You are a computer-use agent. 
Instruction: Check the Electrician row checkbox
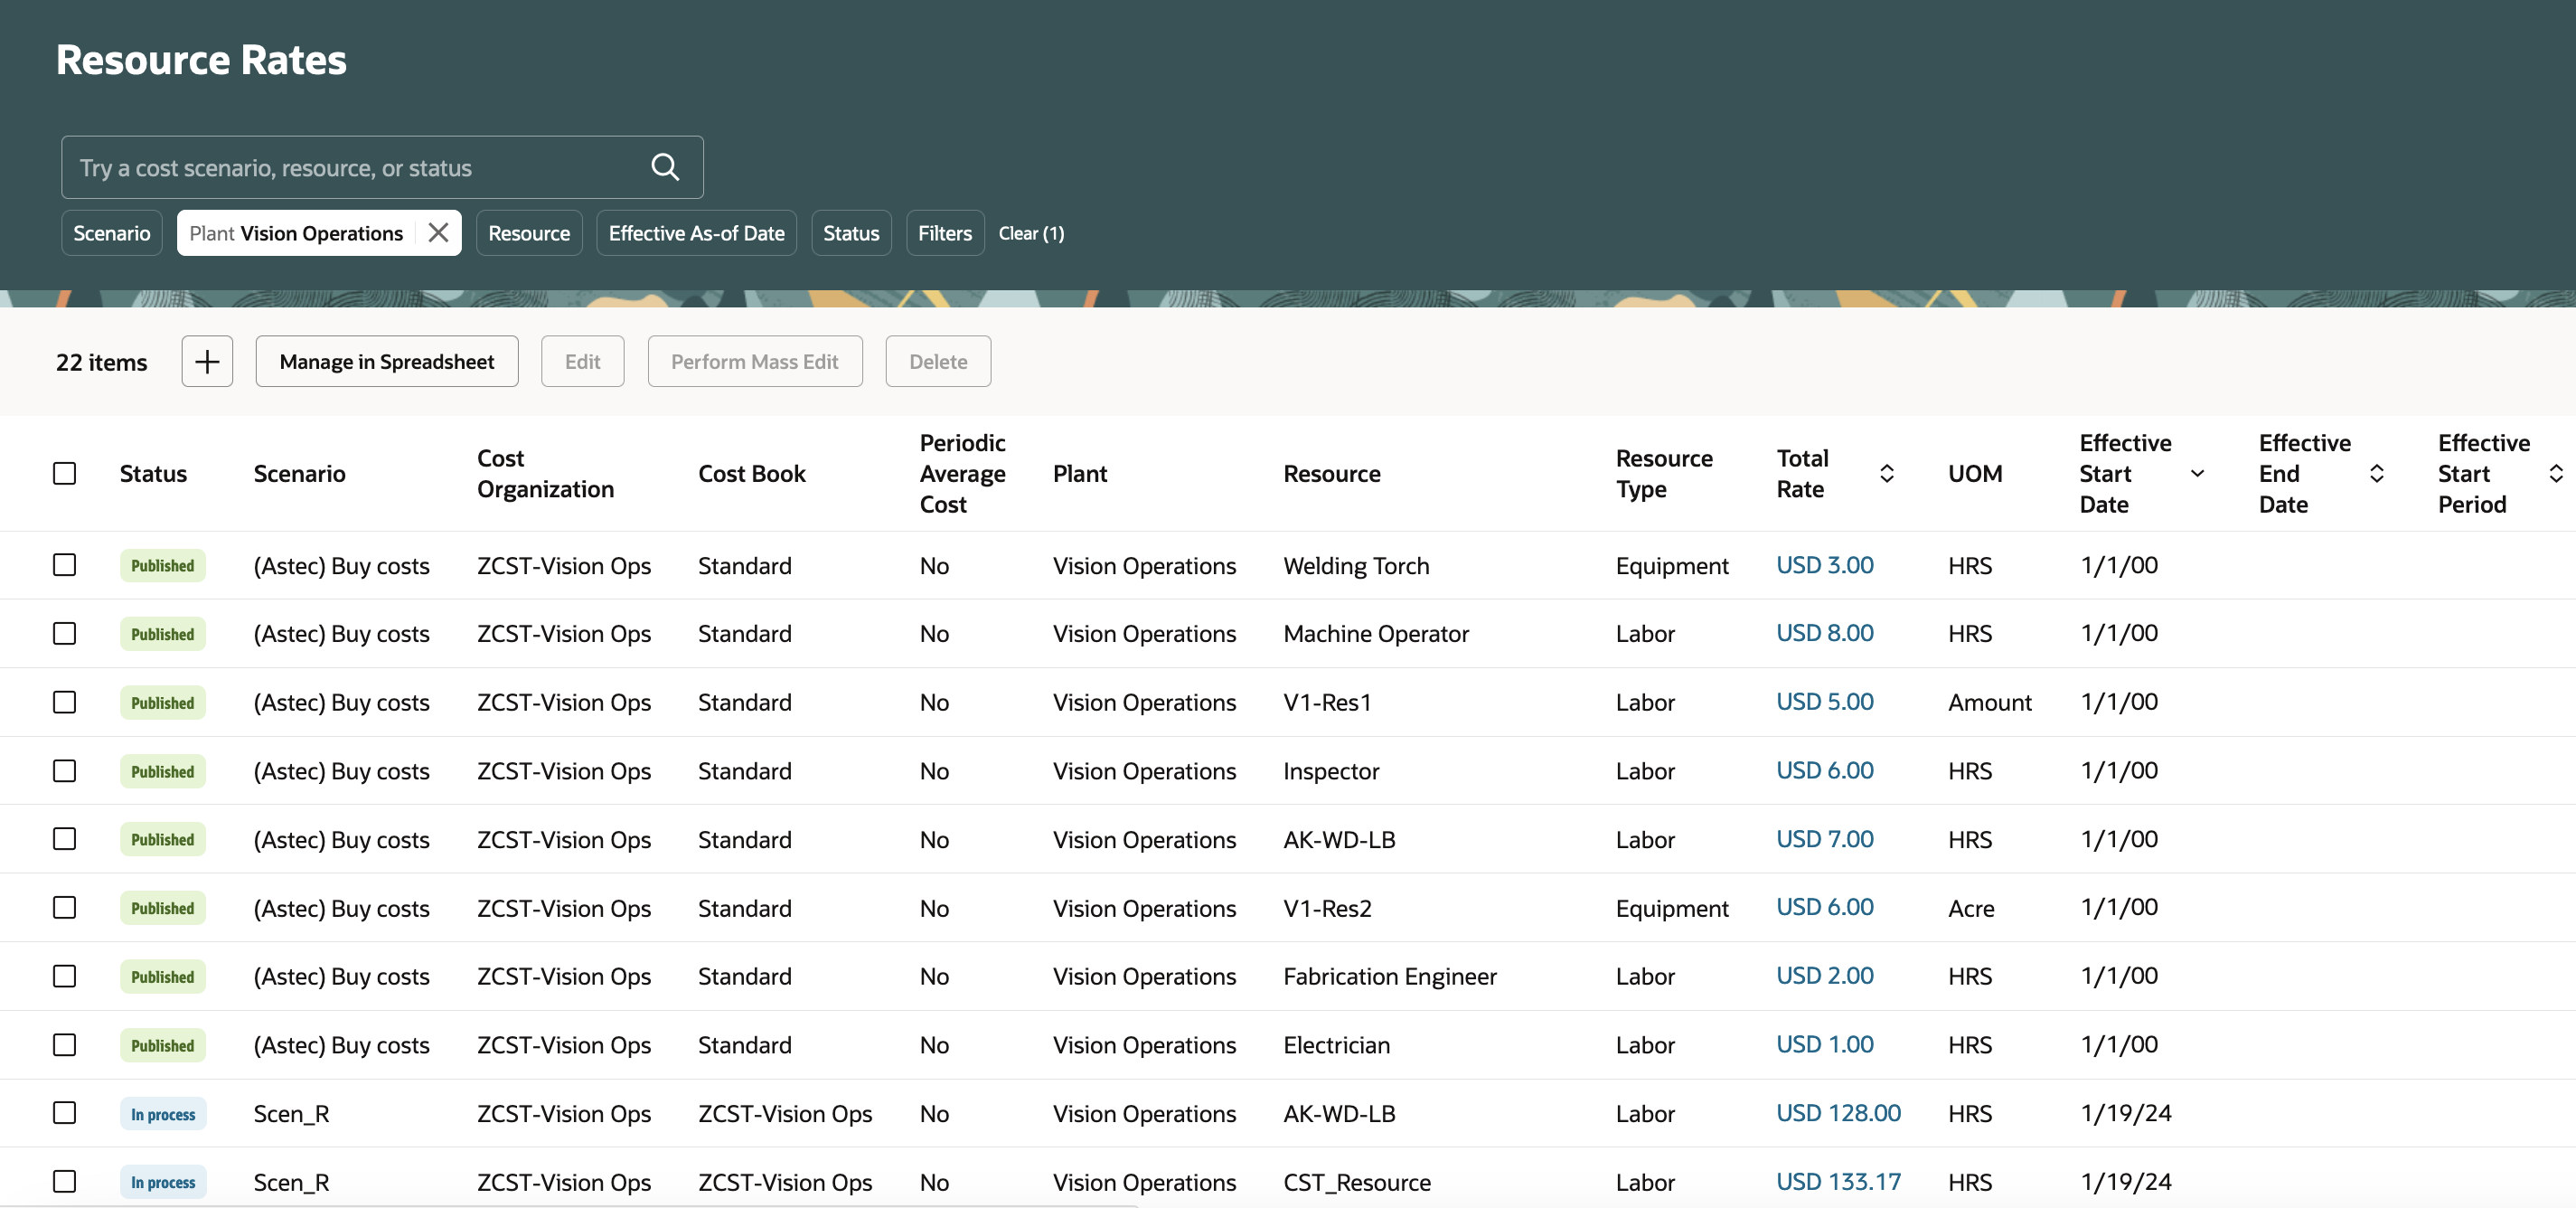click(x=64, y=1044)
